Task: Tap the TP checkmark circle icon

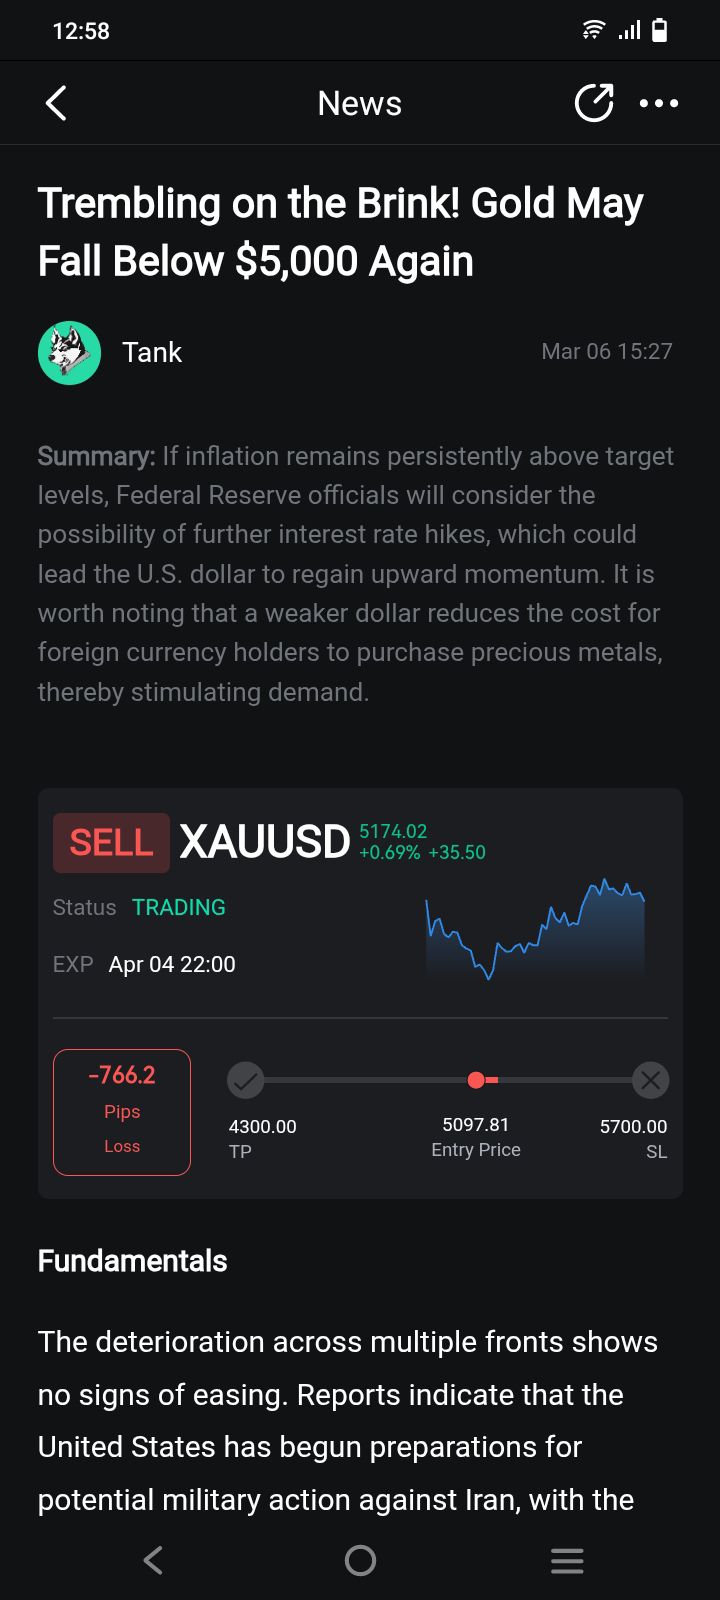Action: (245, 1080)
